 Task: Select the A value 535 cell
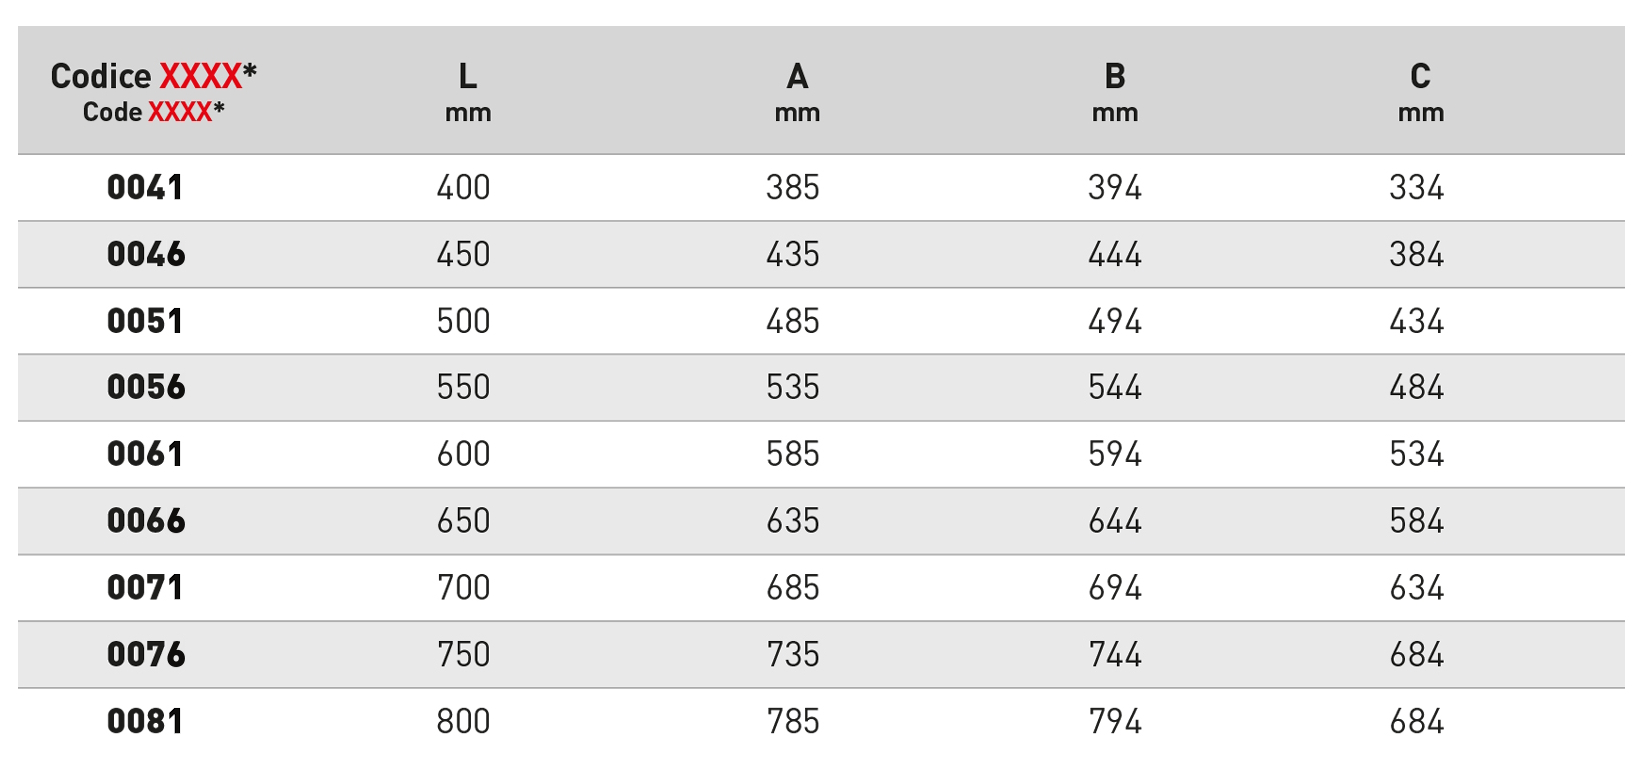pos(793,387)
